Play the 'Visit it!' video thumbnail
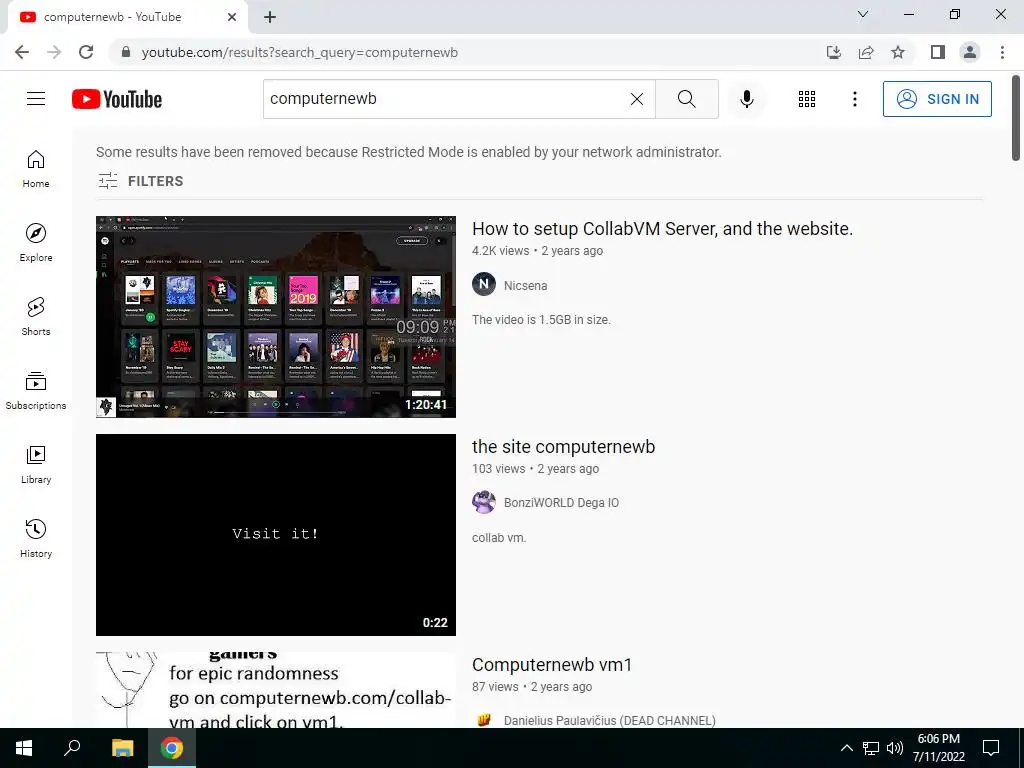This screenshot has height=768, width=1024. (x=276, y=534)
